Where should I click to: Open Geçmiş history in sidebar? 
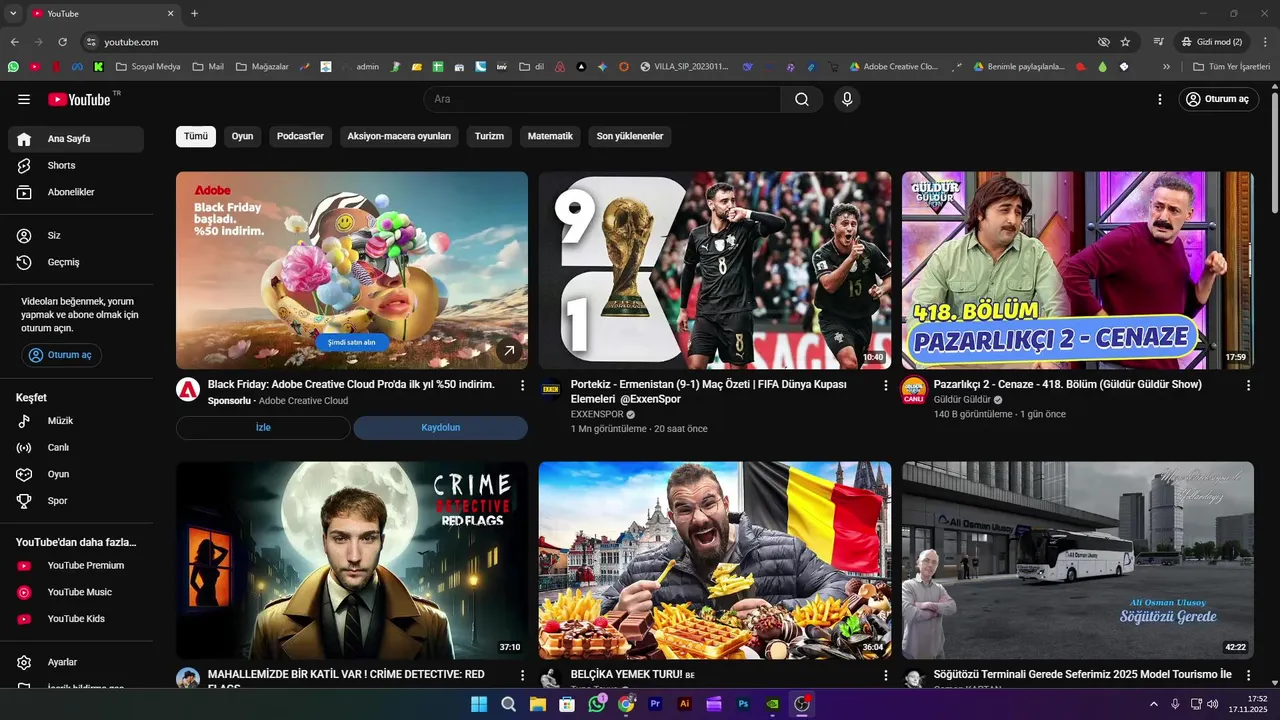tap(76, 262)
